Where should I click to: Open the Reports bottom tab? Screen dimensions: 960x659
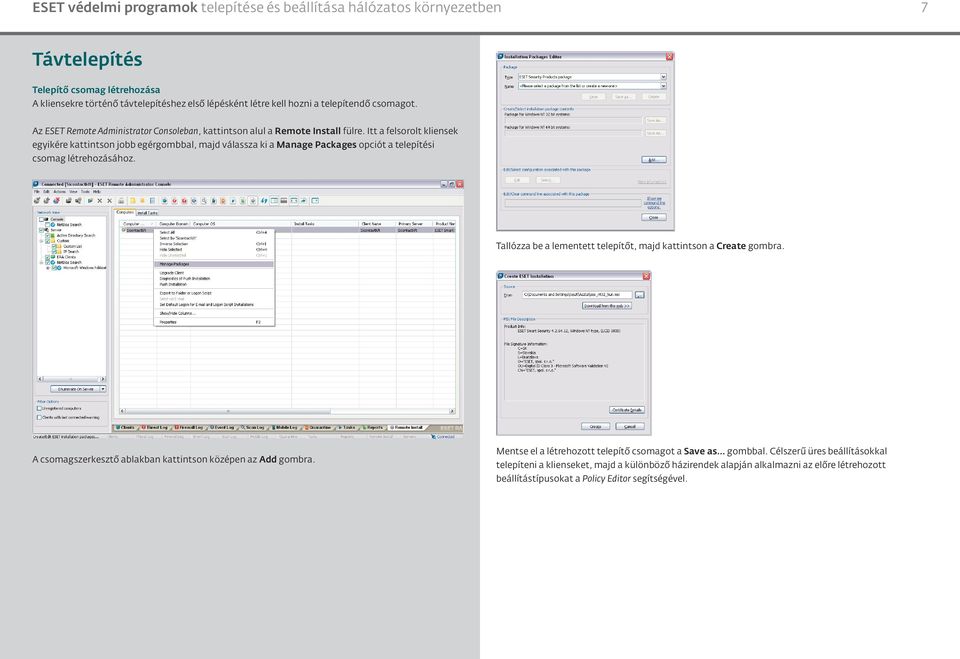tap(373, 427)
